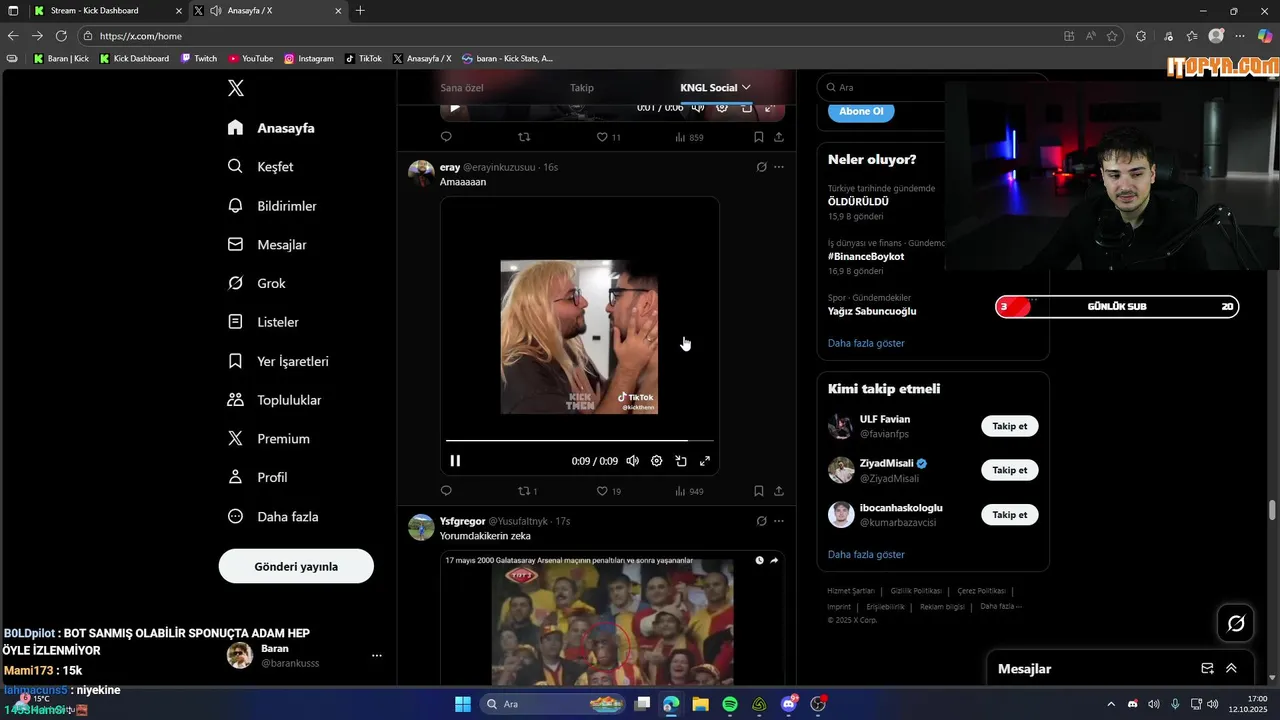Screen dimensions: 1280x720
Task: Compose new message in Mesajlar drawer
Action: (x=1207, y=669)
